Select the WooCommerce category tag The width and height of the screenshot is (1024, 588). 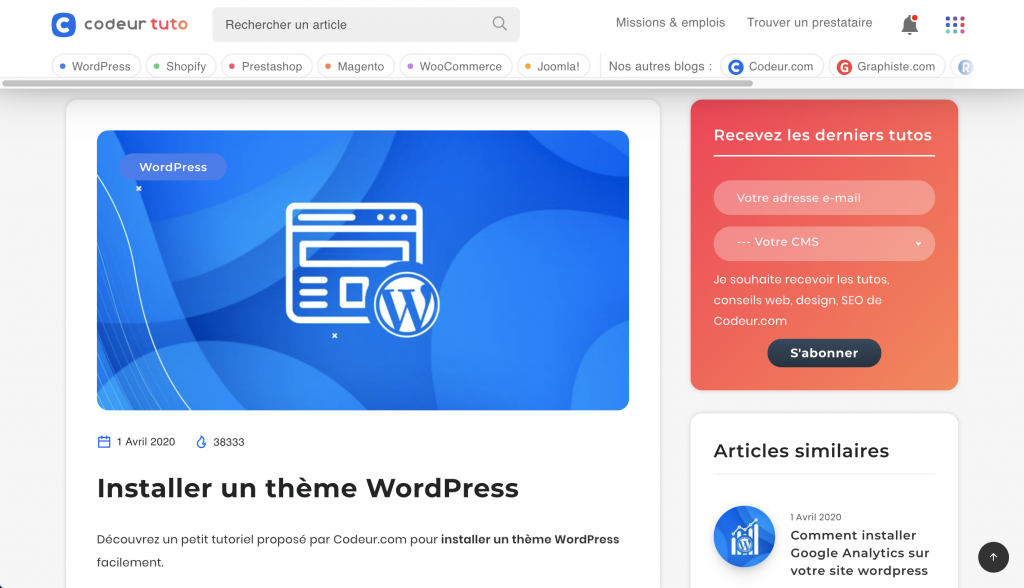[455, 66]
